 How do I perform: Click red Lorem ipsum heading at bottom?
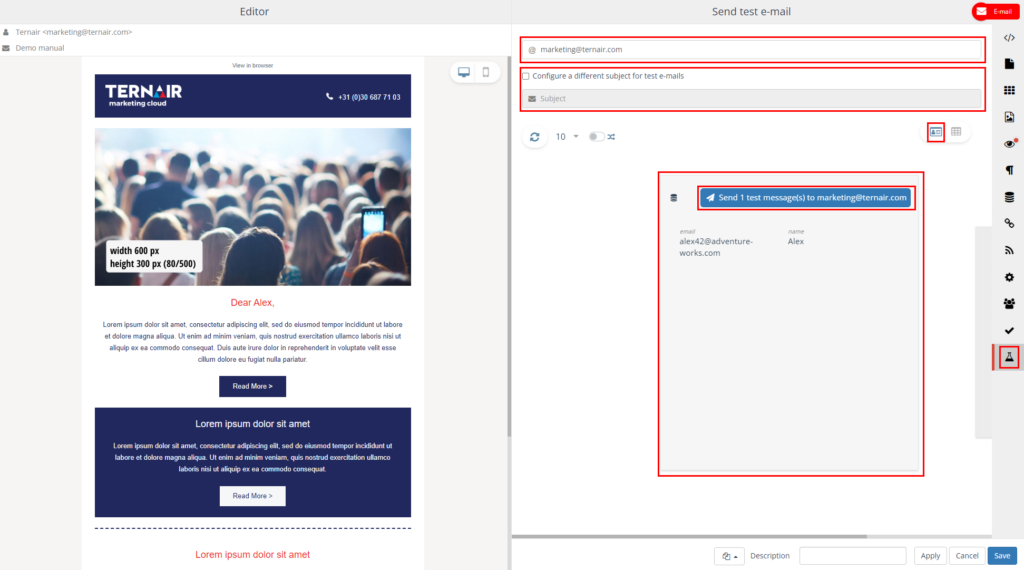[252, 554]
